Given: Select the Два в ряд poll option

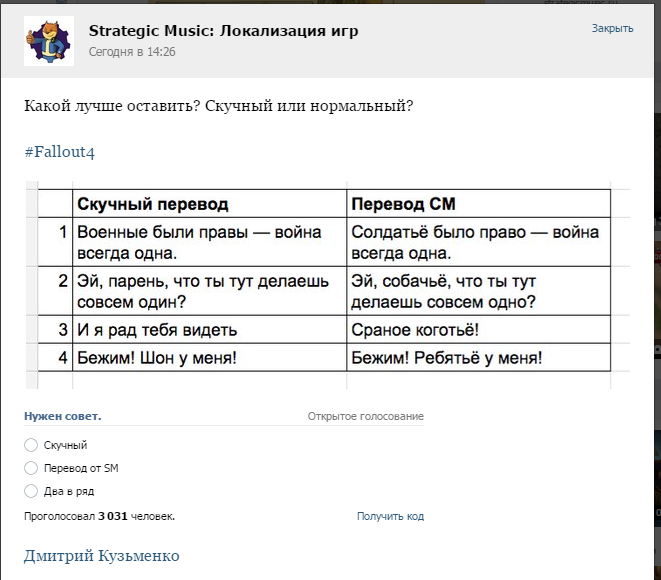Looking at the screenshot, I should point(59,491).
